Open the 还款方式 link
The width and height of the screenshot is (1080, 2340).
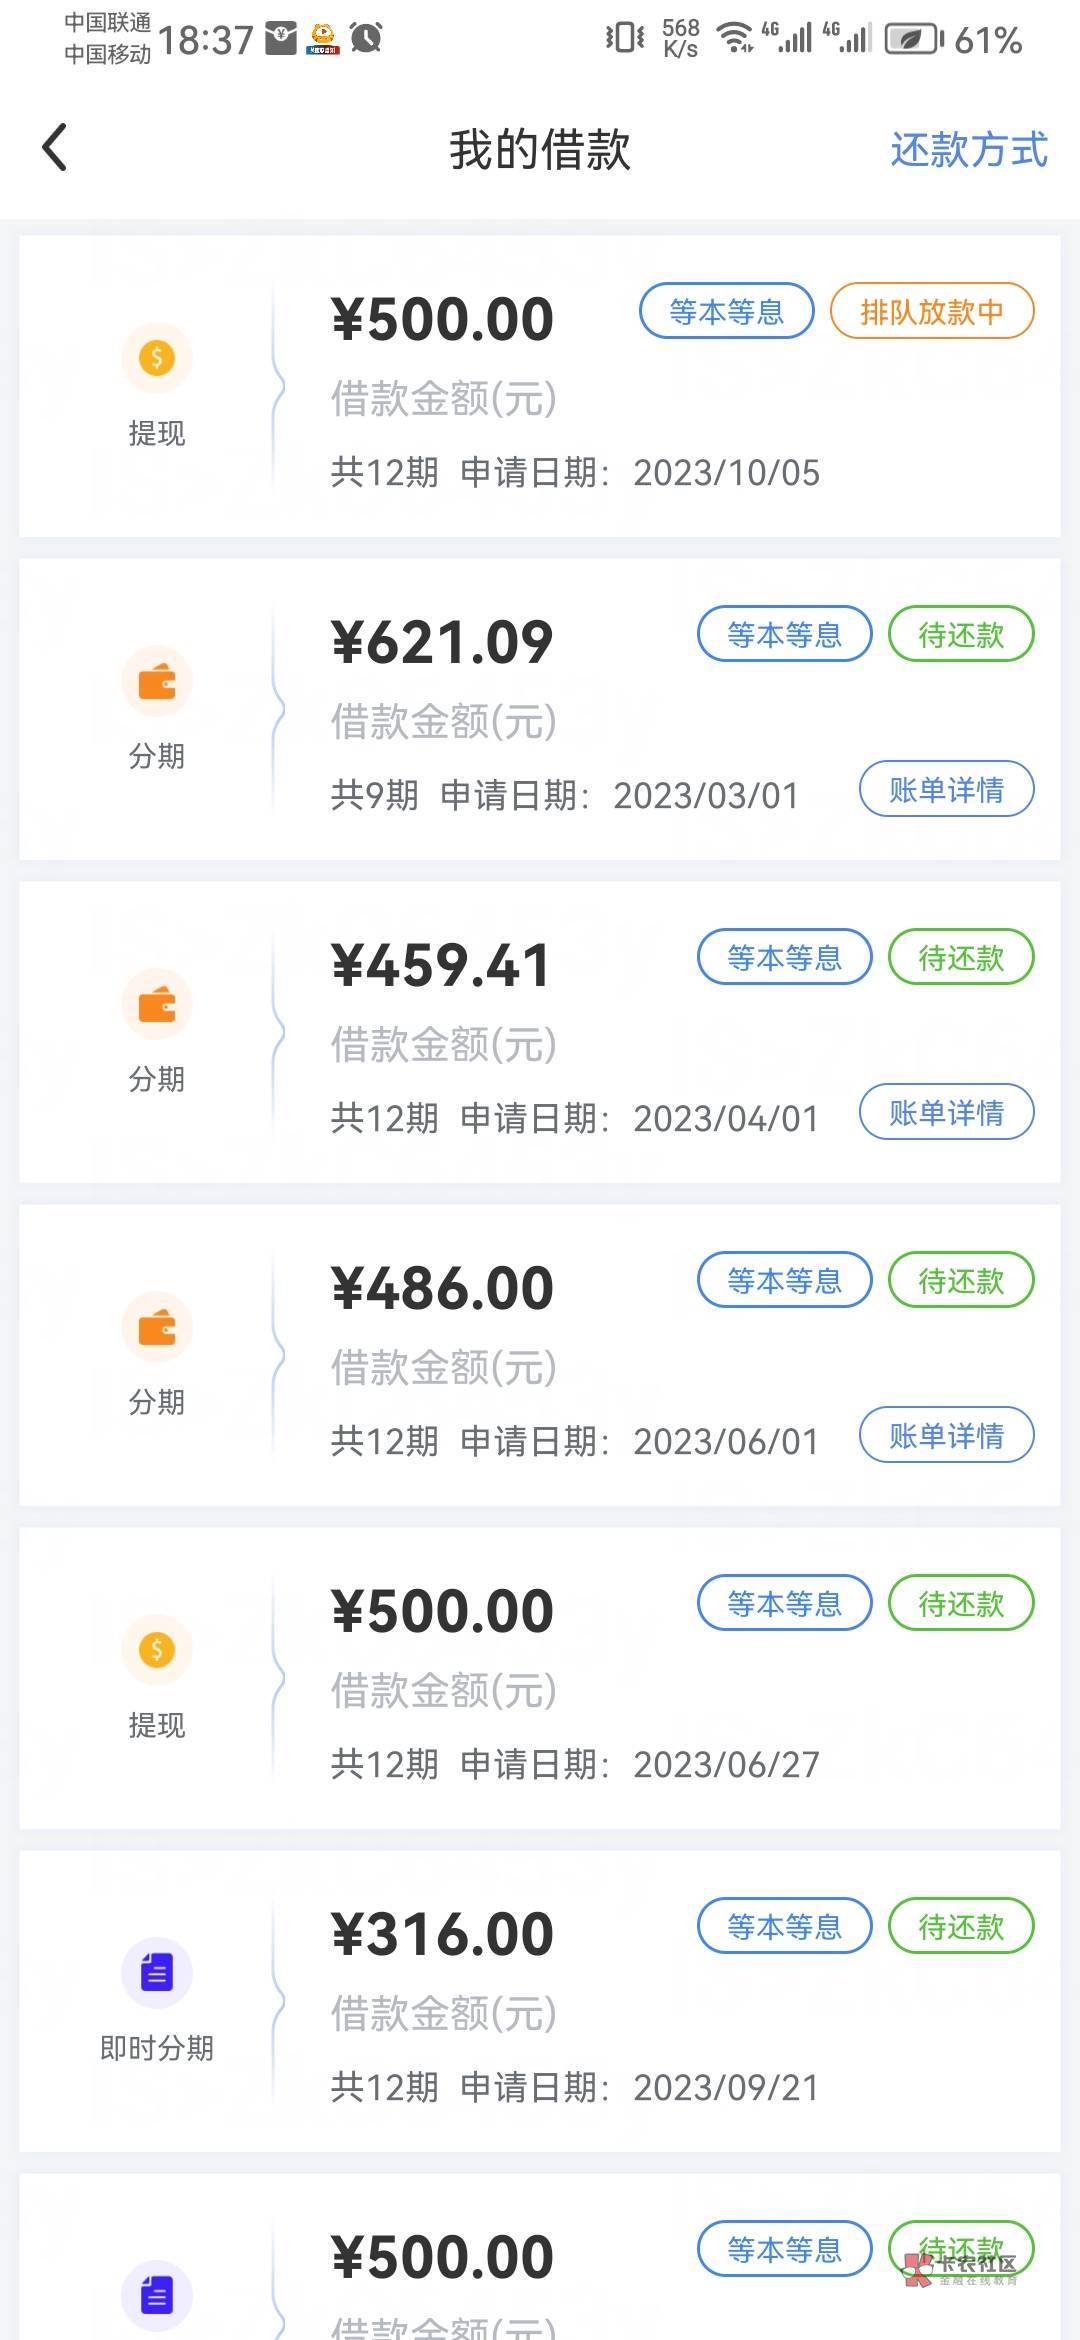coord(968,150)
